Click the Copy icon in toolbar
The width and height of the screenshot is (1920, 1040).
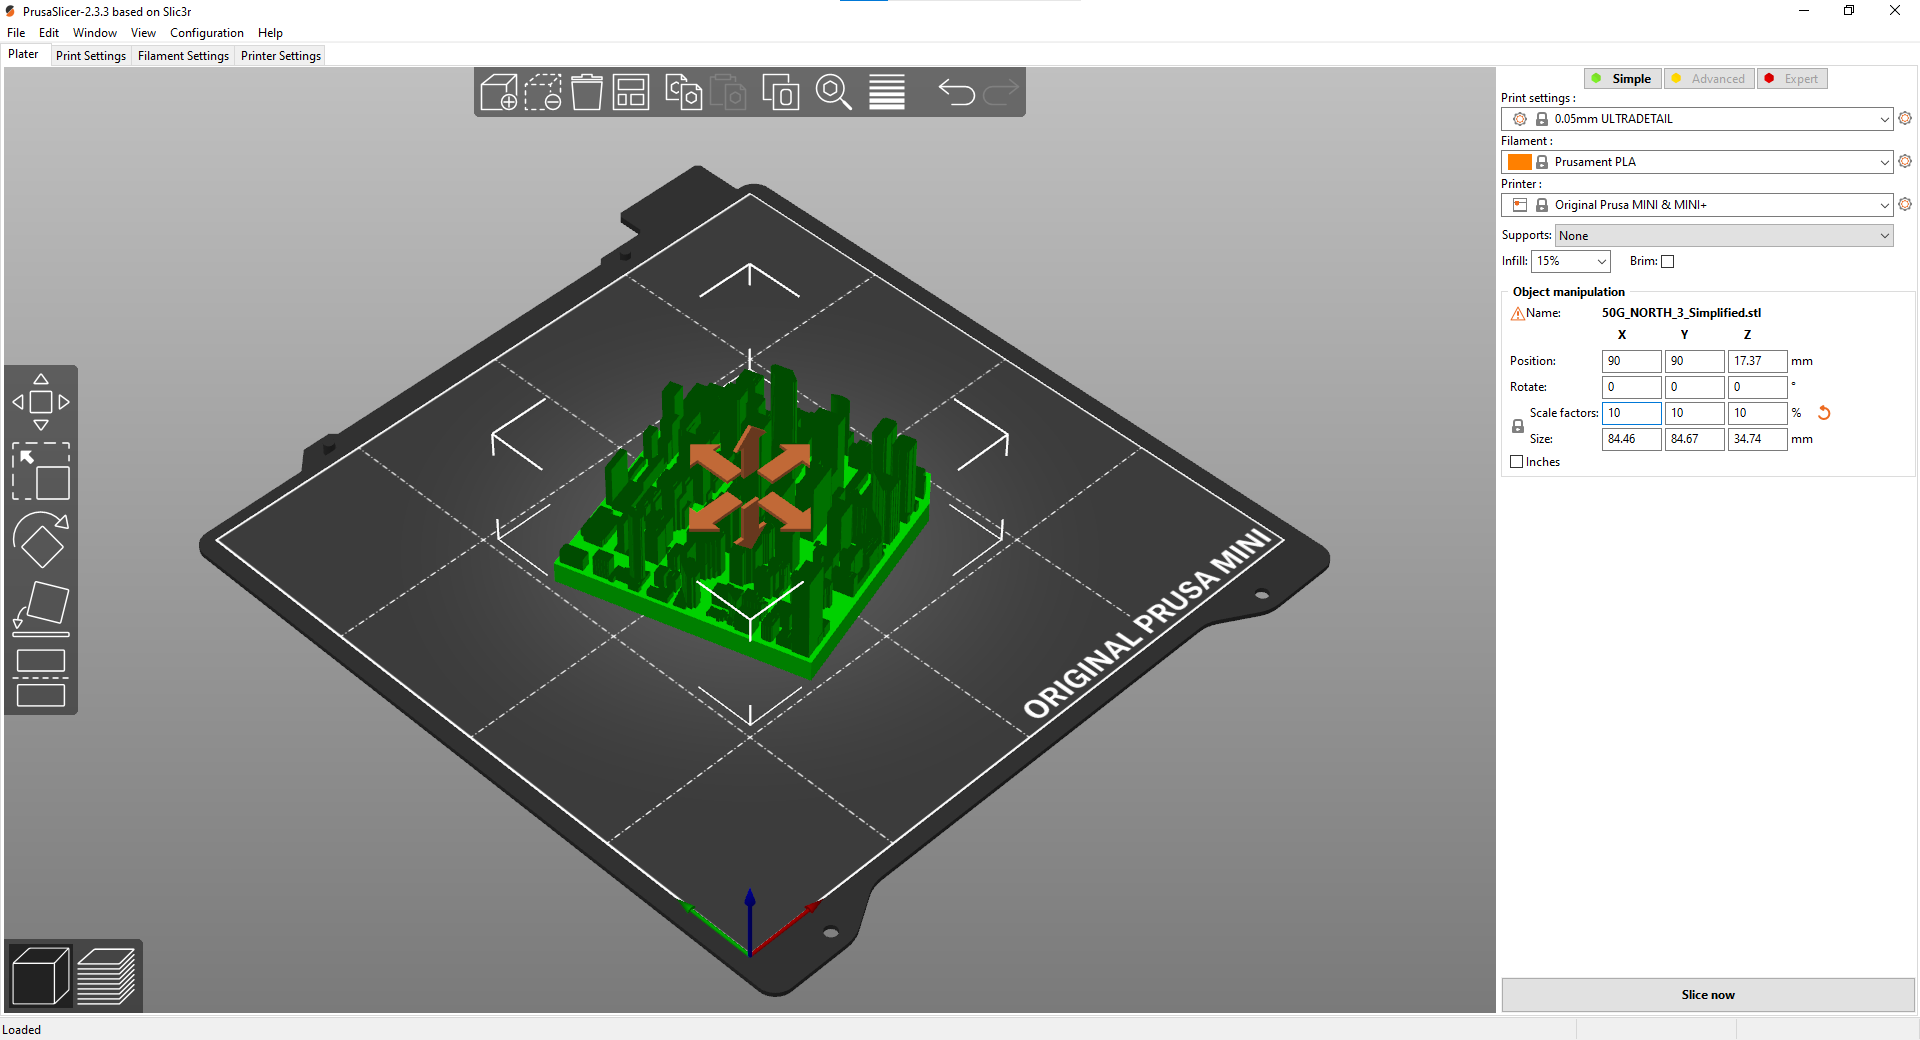(683, 92)
